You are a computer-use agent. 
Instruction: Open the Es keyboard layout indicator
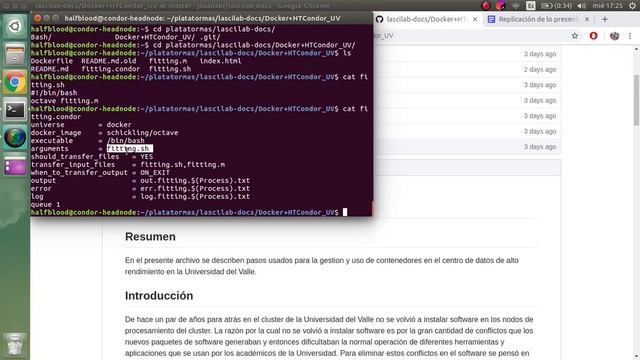pos(531,6)
